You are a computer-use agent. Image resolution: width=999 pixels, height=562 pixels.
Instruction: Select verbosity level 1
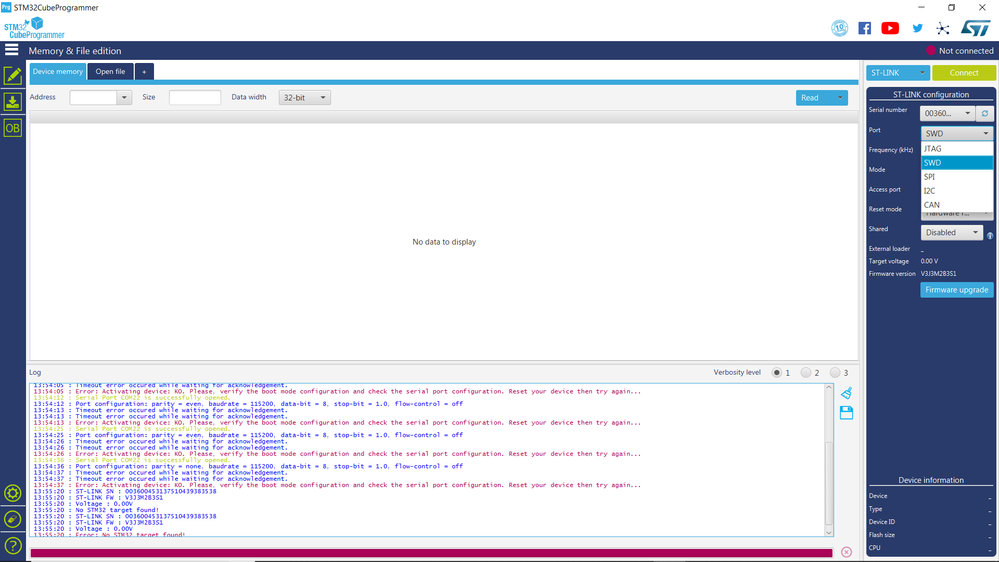pyautogui.click(x=777, y=373)
